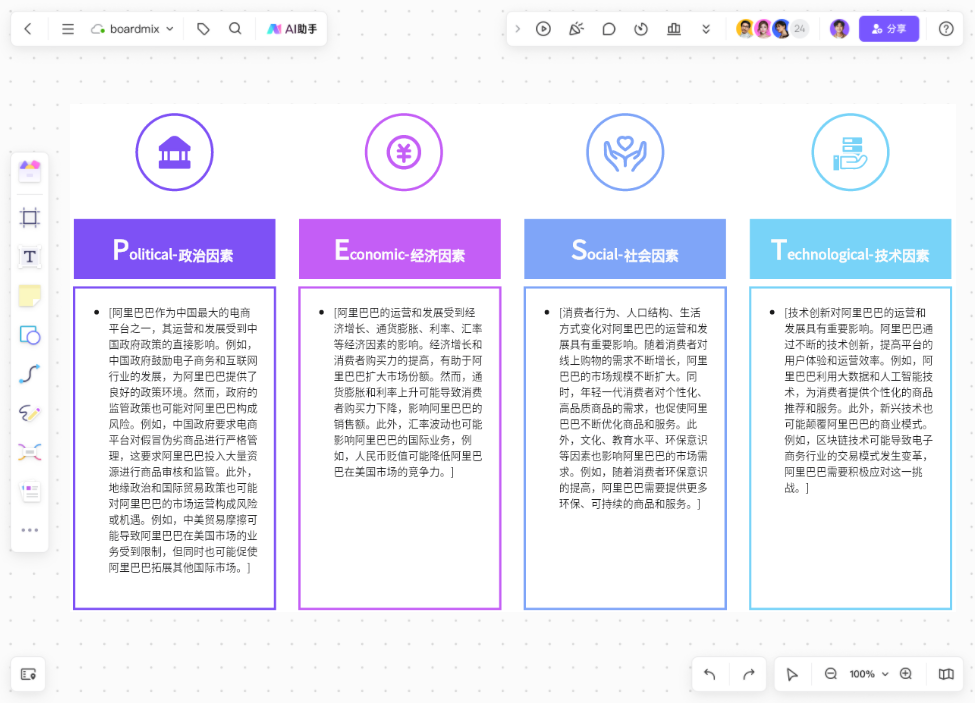
Task: Click the 分享 share button
Action: click(x=889, y=29)
